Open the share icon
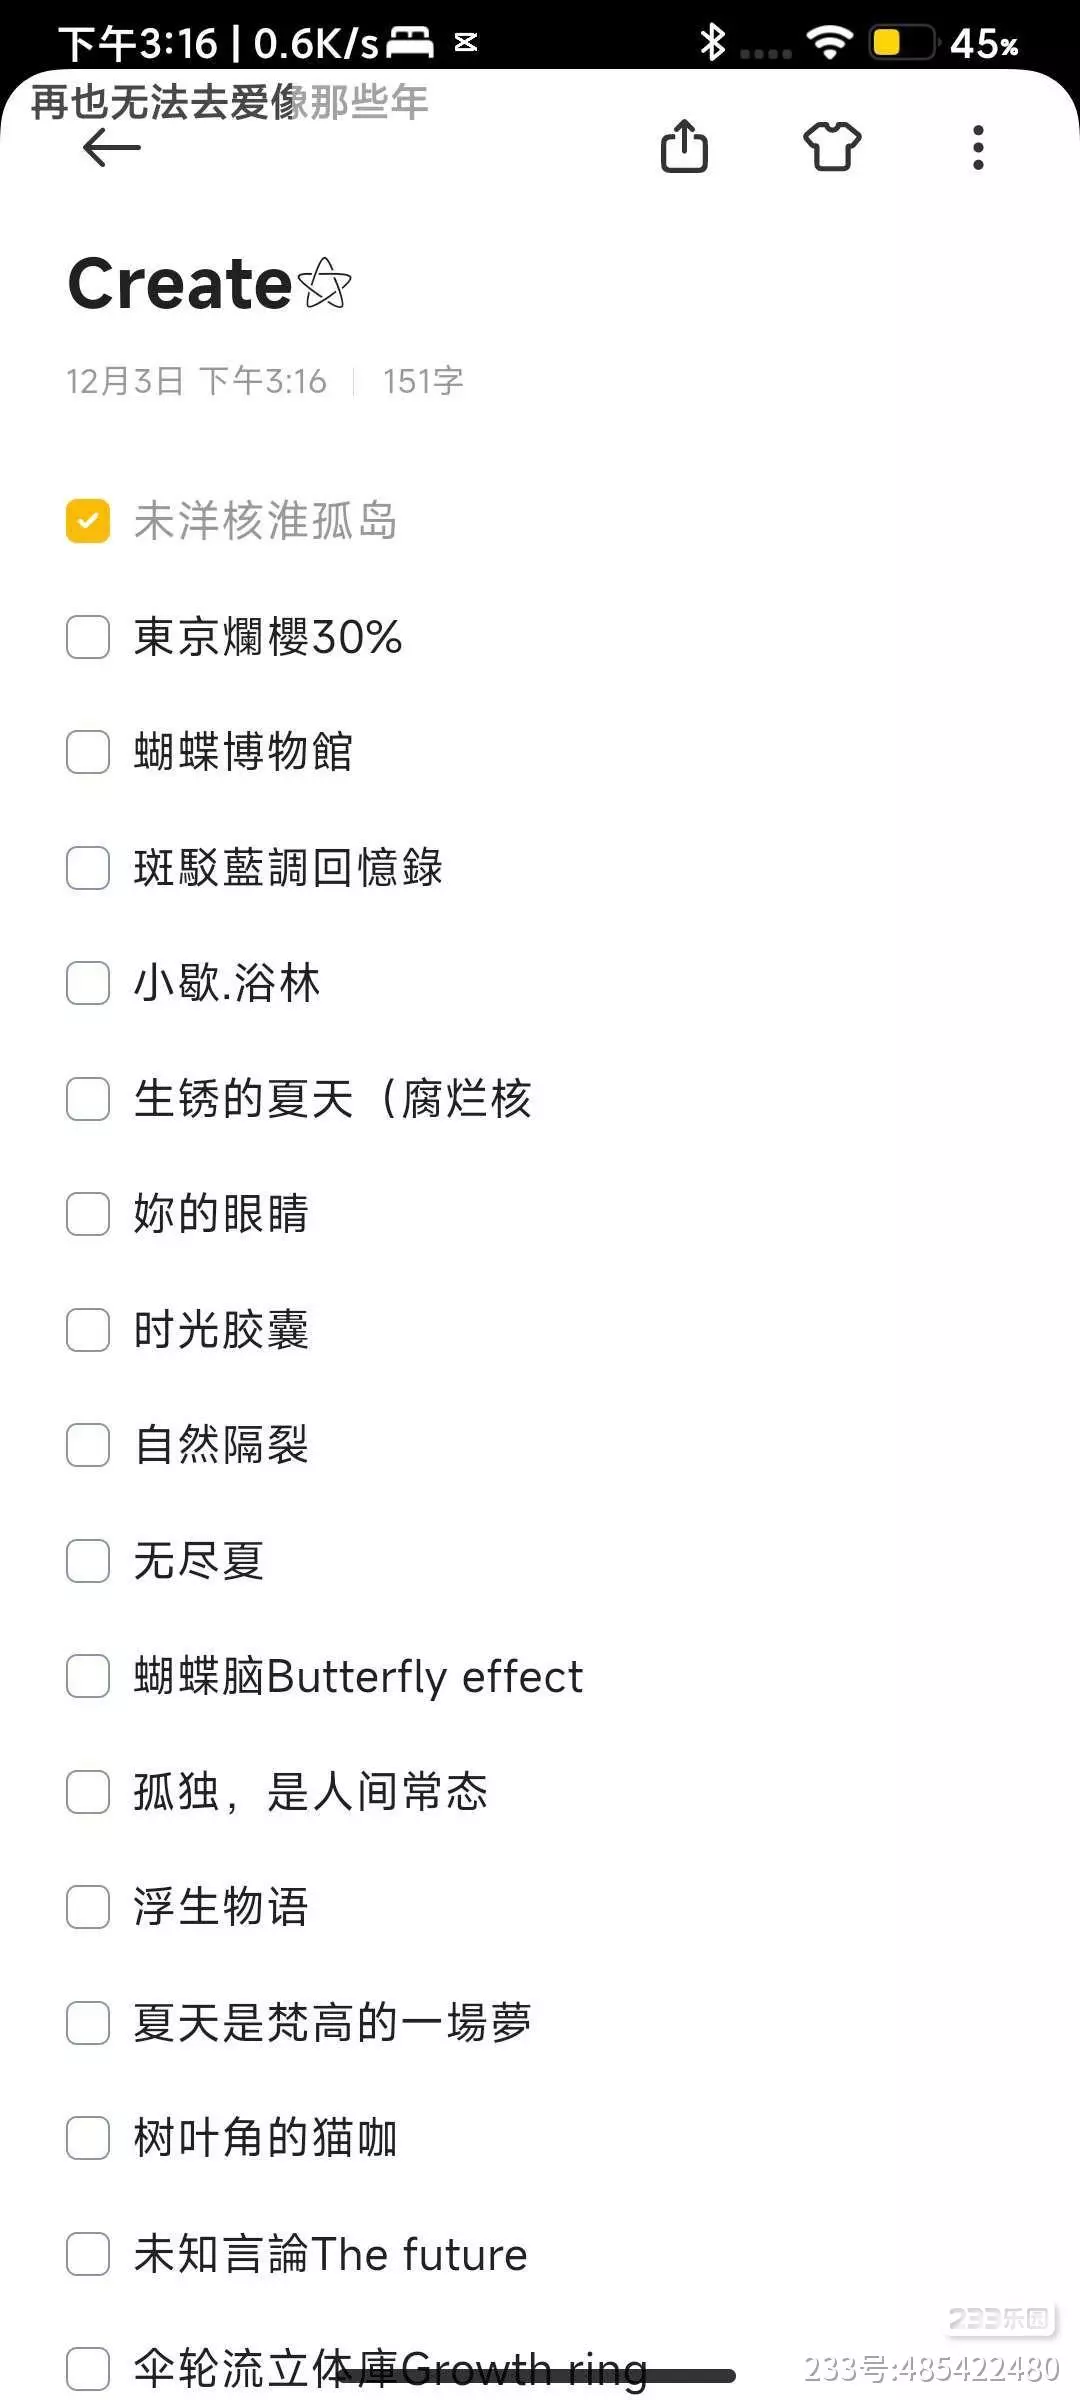The height and width of the screenshot is (2400, 1080). (x=684, y=147)
